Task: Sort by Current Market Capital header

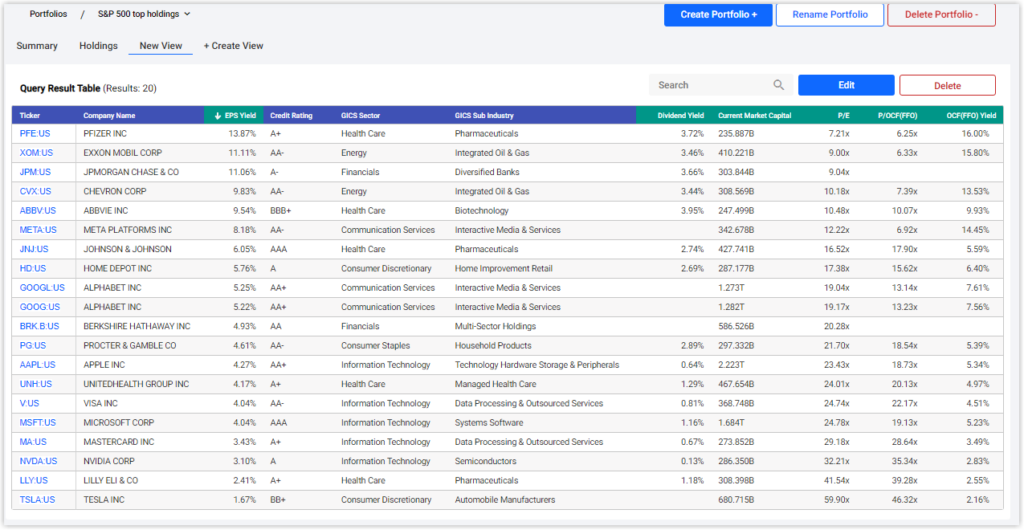Action: pos(754,116)
